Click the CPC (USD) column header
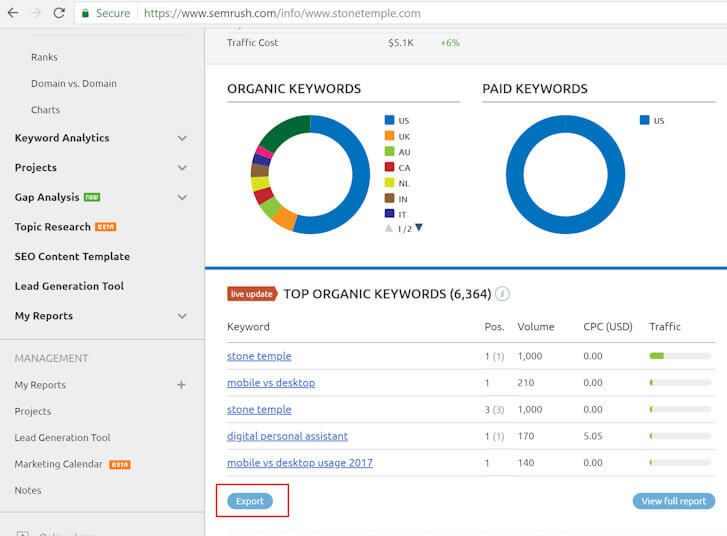The height and width of the screenshot is (536, 727). [x=608, y=326]
